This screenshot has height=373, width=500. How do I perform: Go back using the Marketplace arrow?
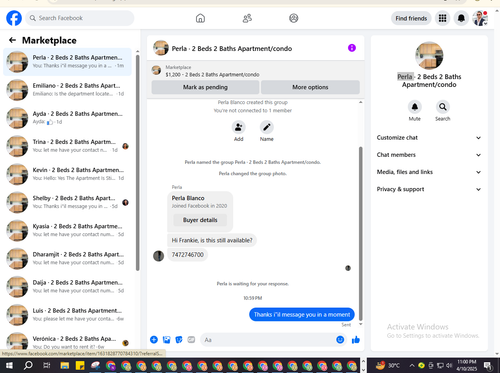pyautogui.click(x=12, y=40)
